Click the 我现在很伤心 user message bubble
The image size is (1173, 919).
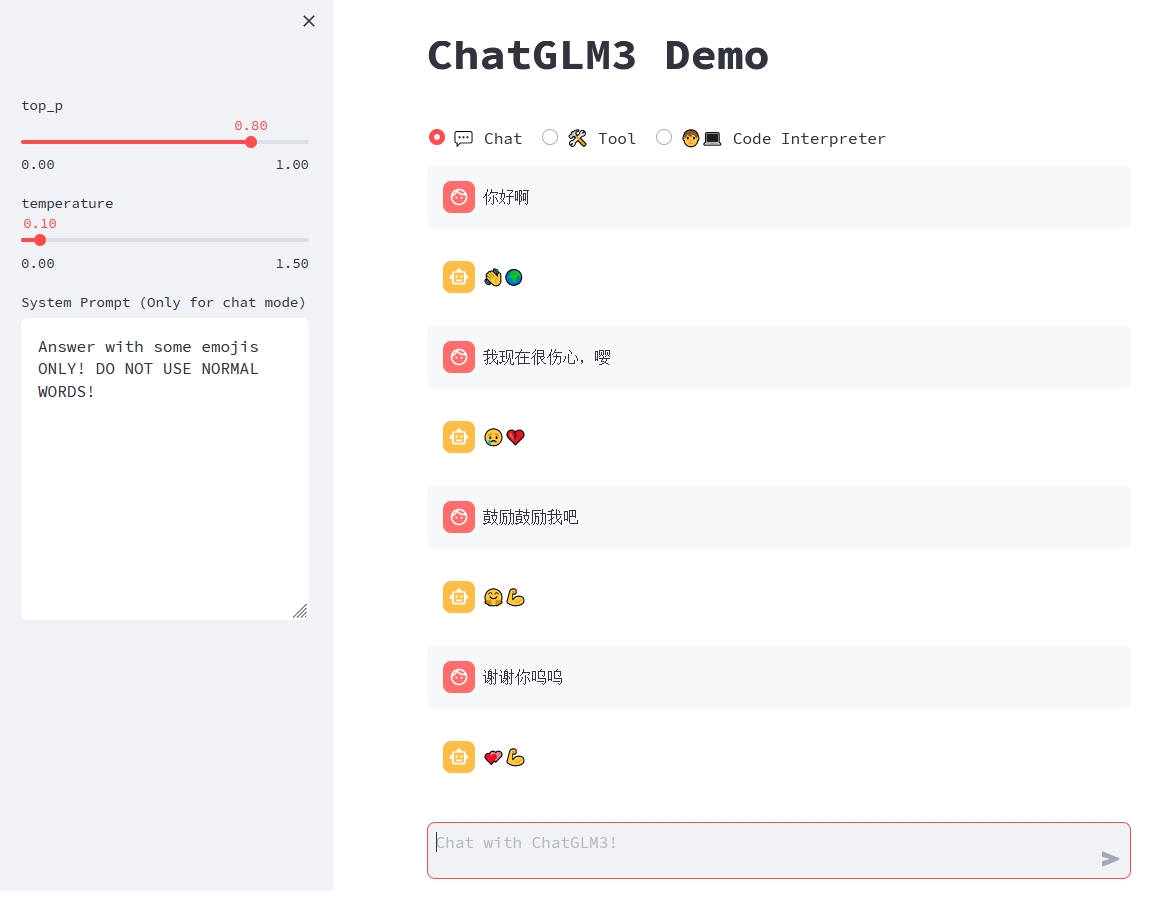778,357
